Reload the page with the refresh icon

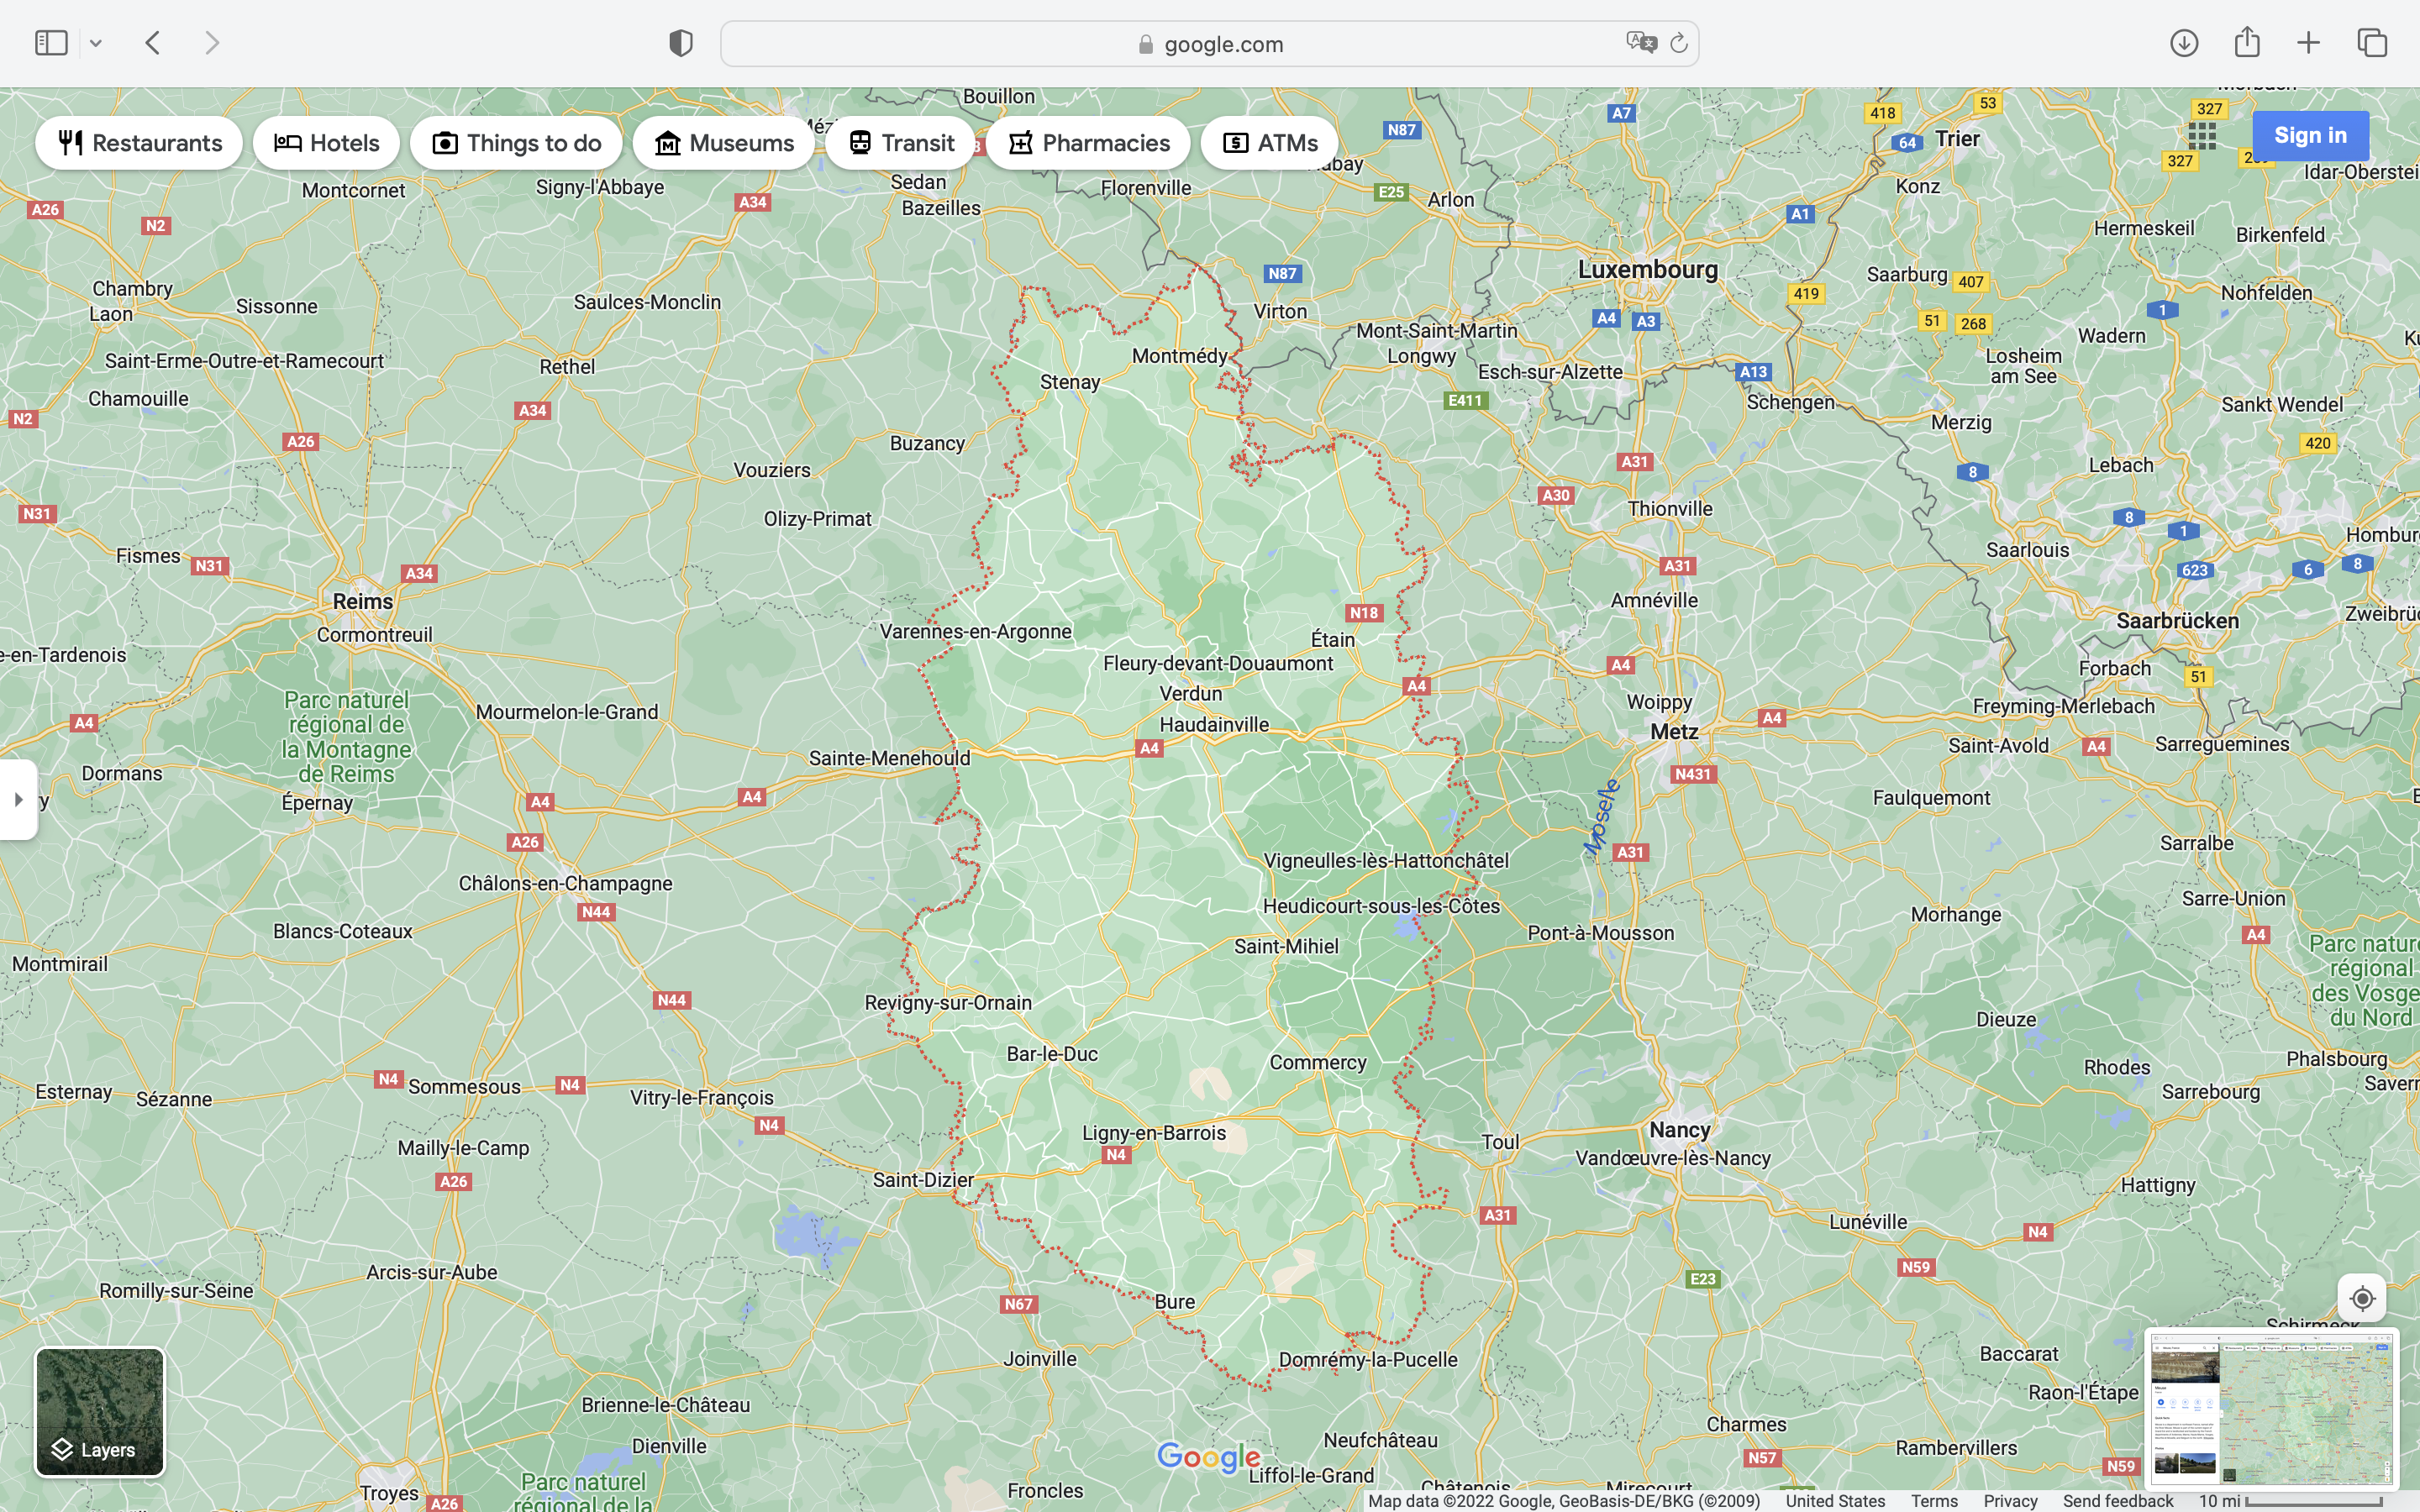click(x=1679, y=43)
